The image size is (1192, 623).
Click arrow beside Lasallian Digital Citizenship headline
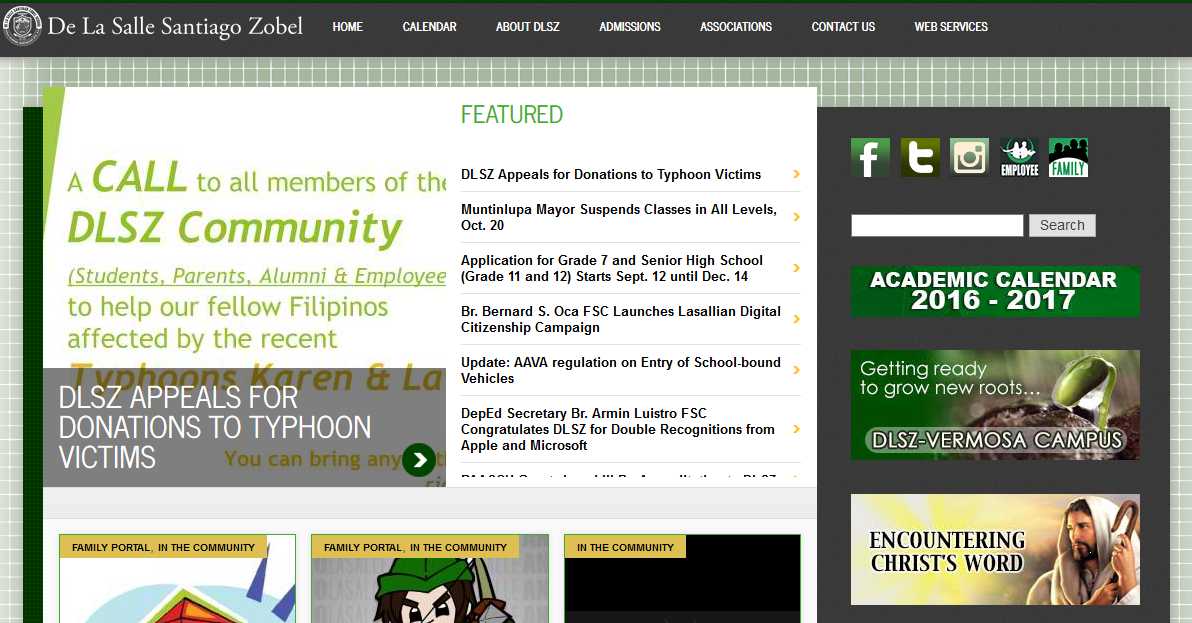tap(796, 319)
